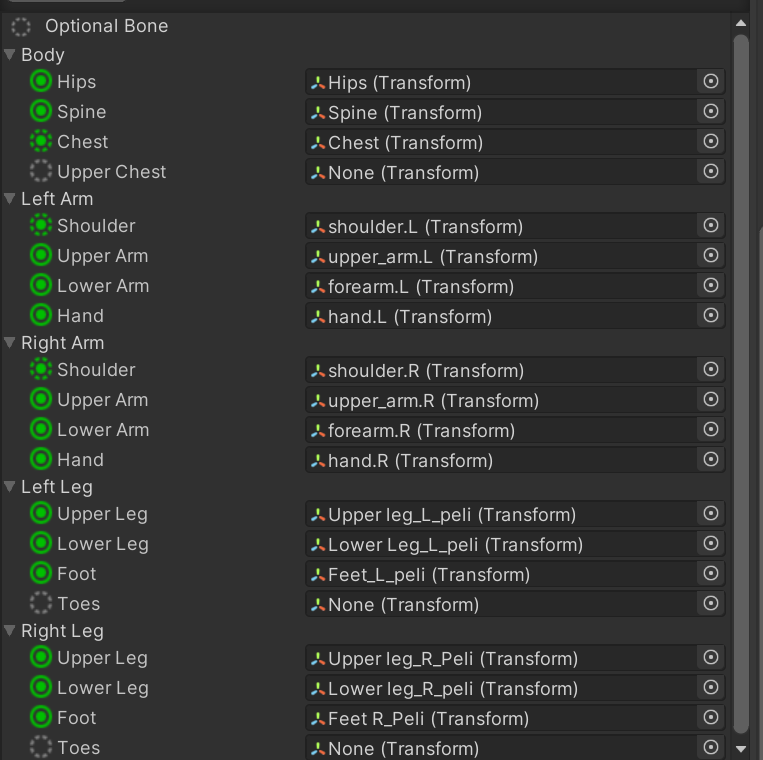Select the Left Leg section header
Viewport: 763px width, 760px height.
(57, 487)
